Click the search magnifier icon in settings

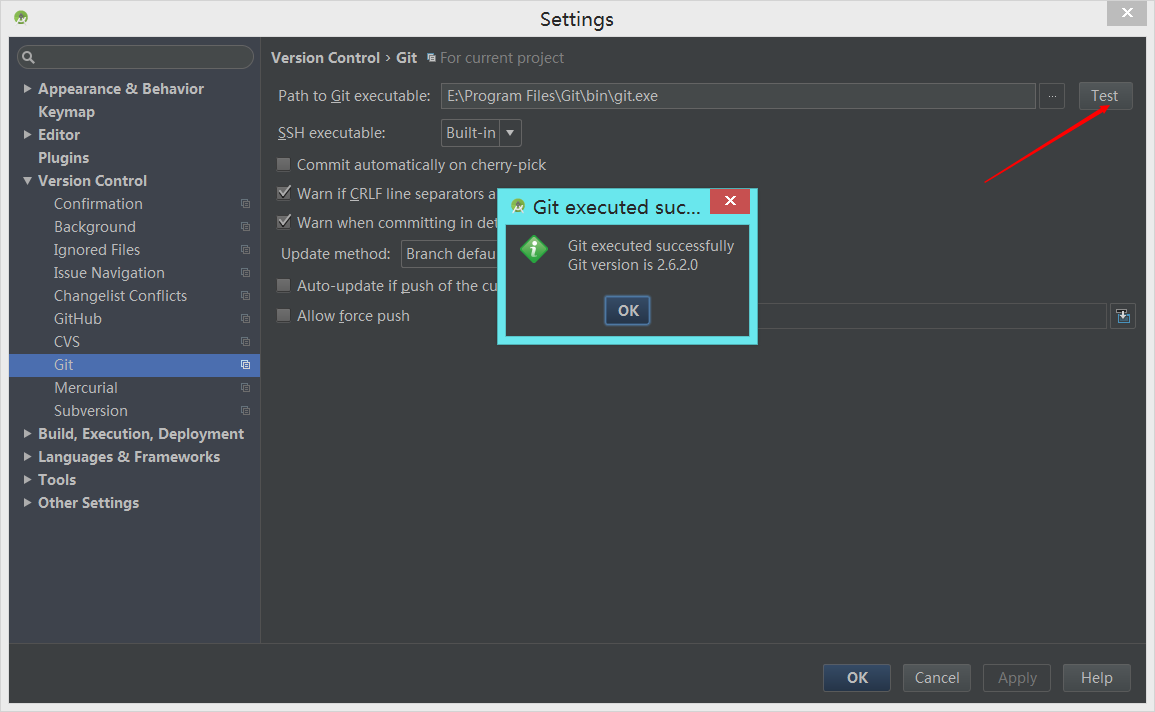point(28,57)
